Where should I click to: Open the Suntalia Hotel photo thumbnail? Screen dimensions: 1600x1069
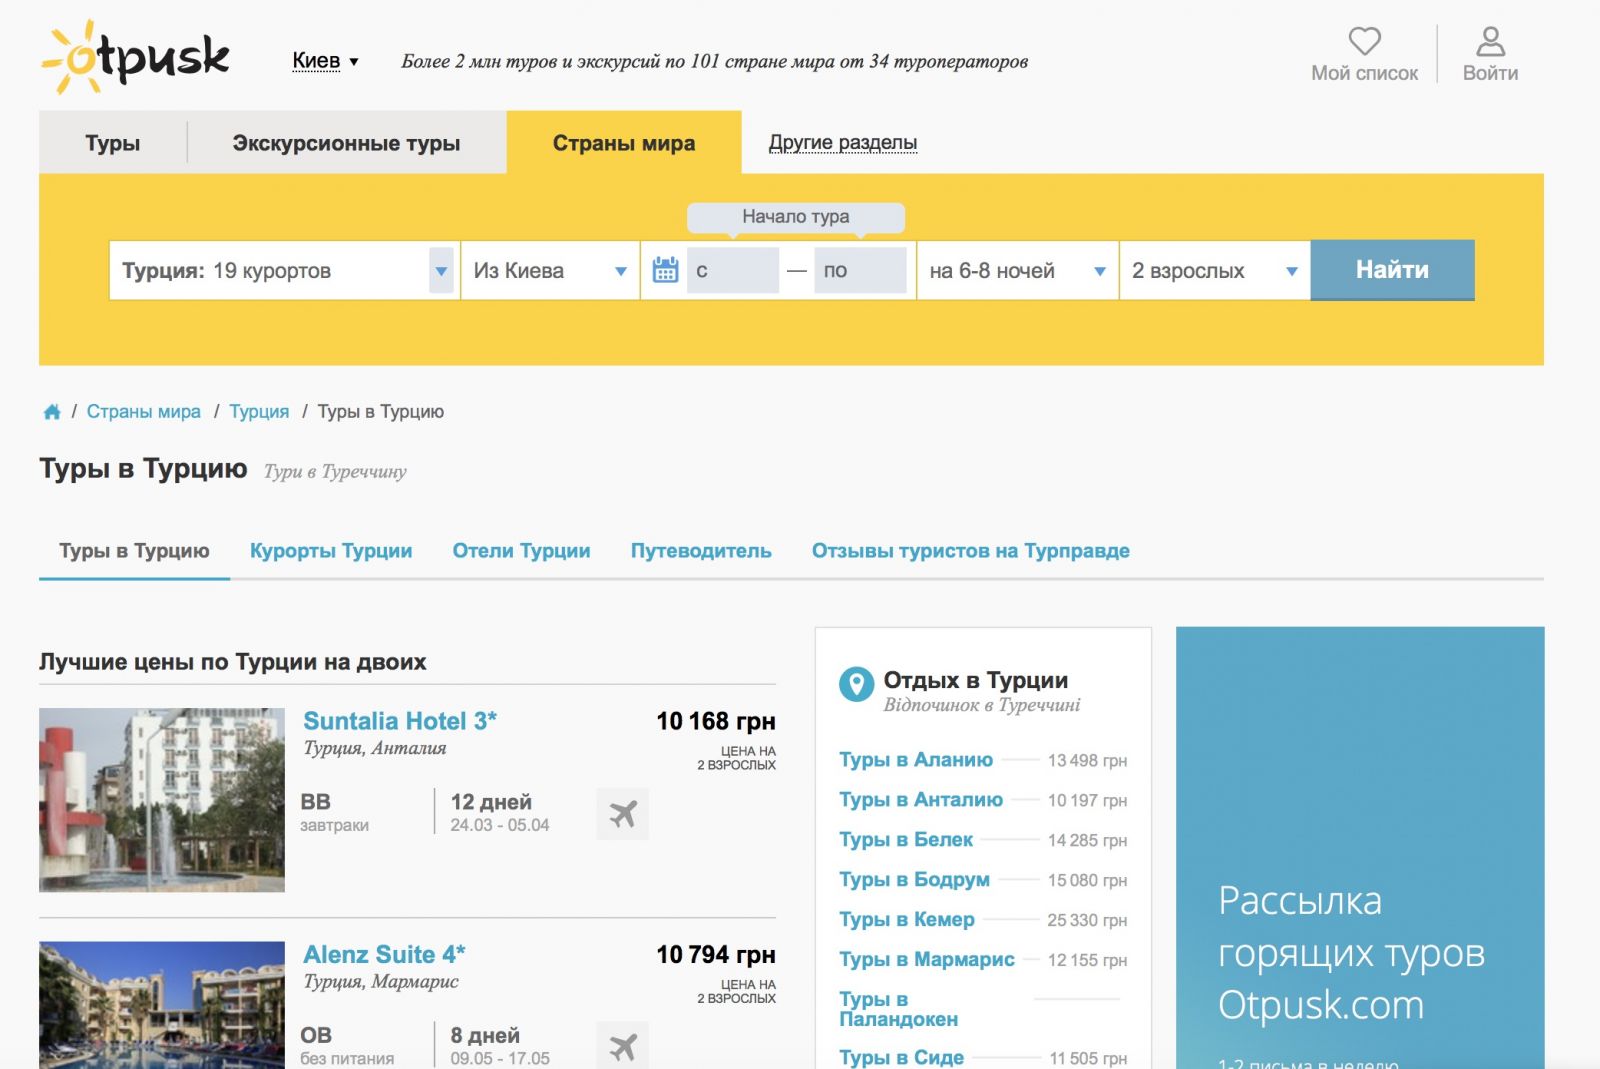(x=162, y=800)
